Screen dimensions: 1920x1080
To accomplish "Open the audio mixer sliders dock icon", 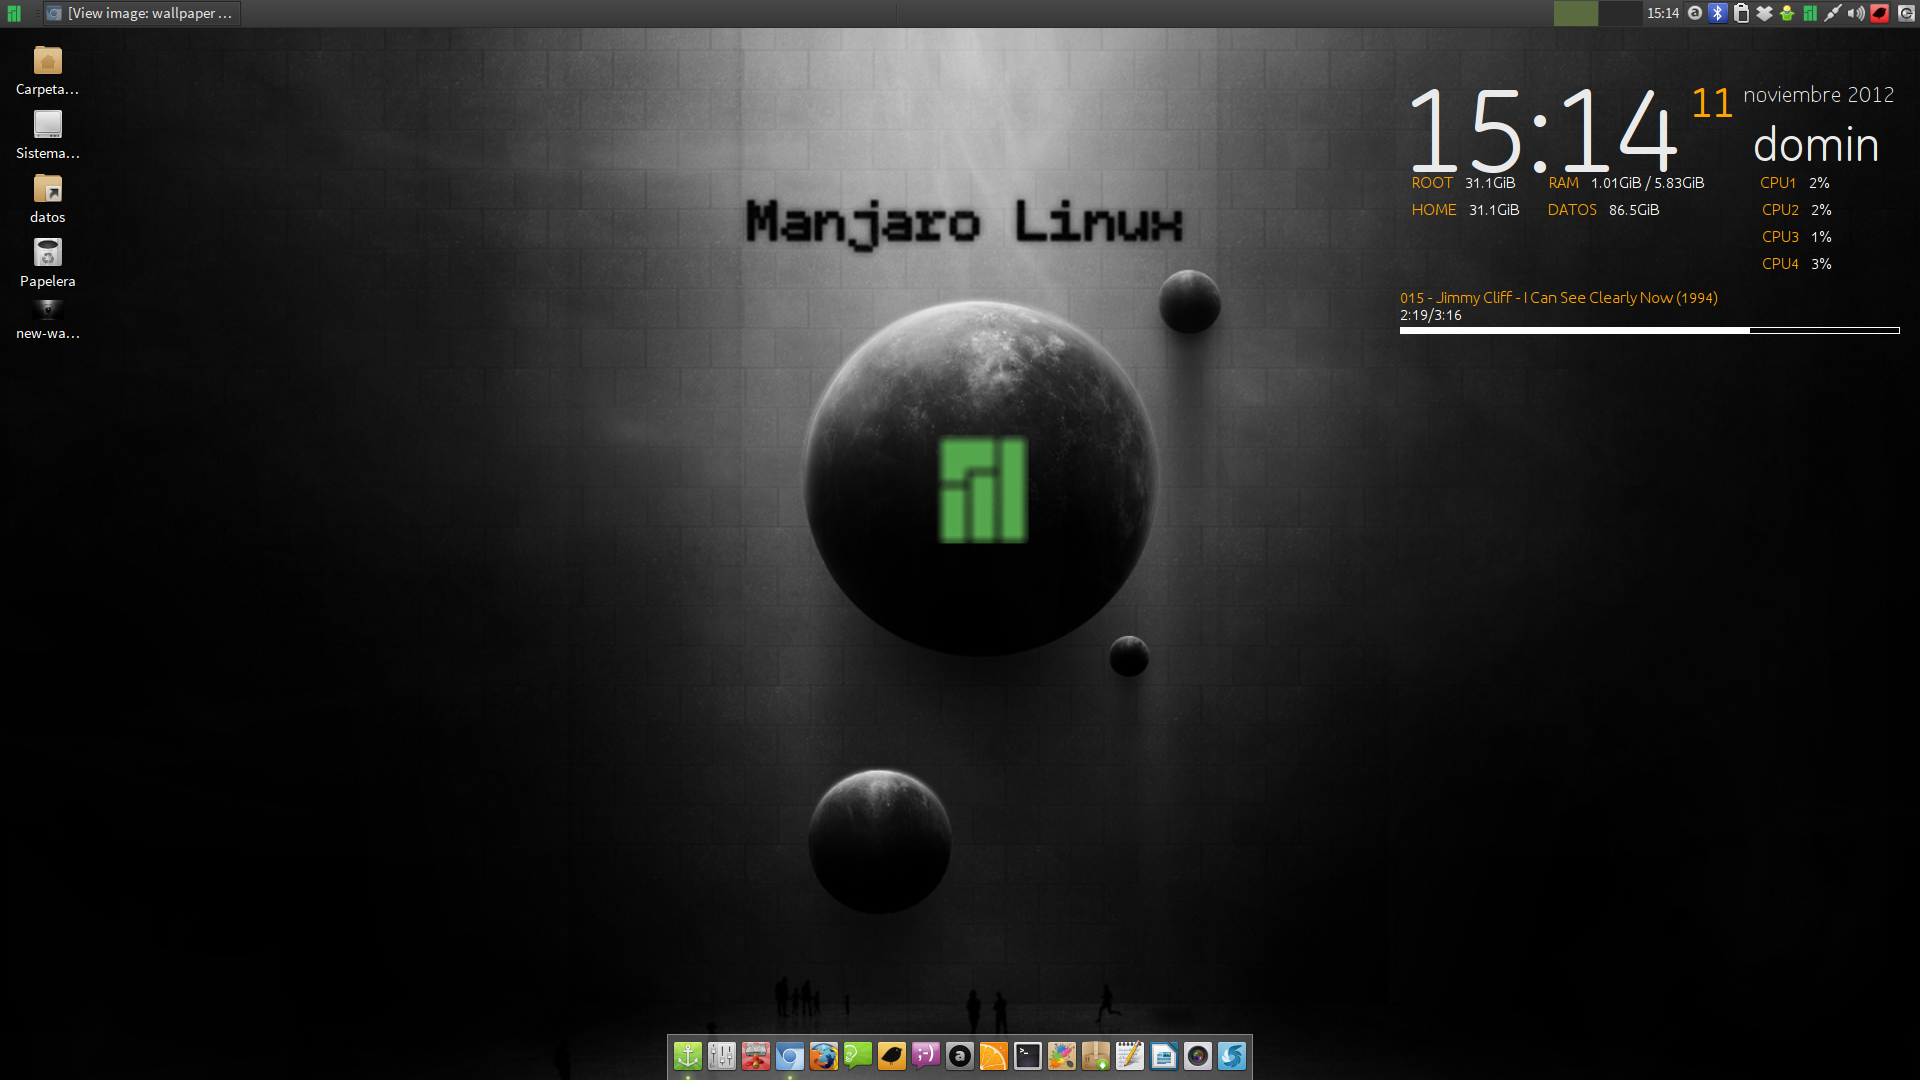I will pyautogui.click(x=722, y=1056).
